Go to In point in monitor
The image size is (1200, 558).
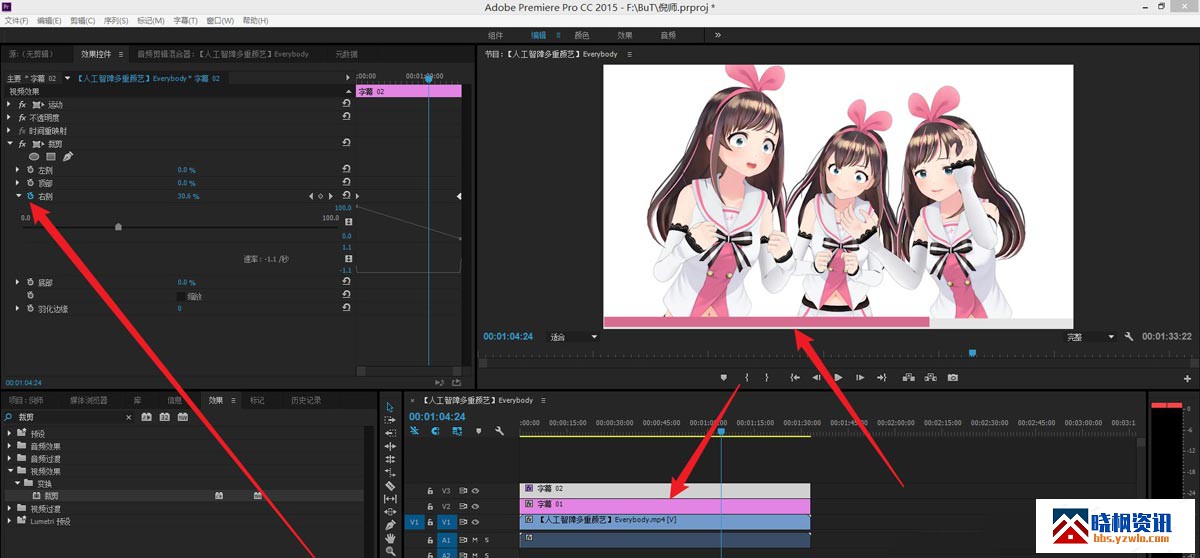[x=795, y=377]
